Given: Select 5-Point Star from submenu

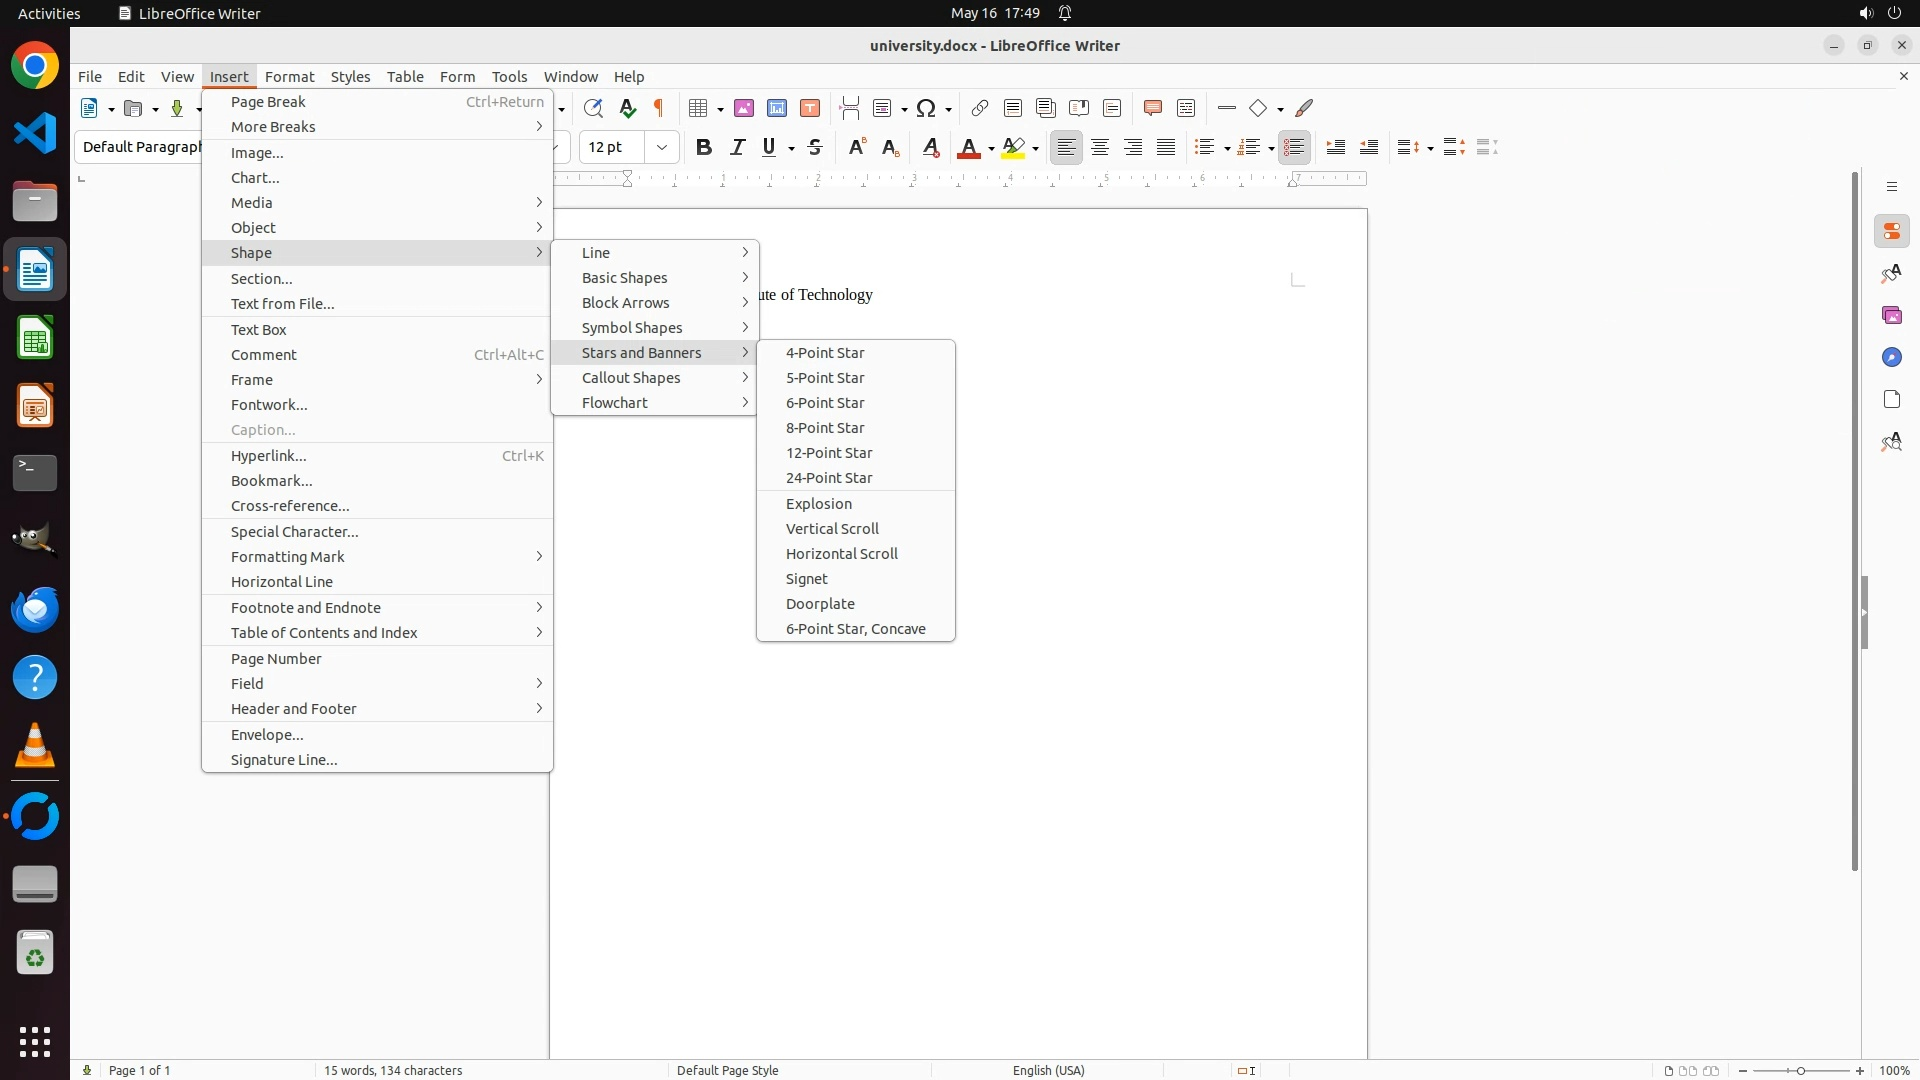Looking at the screenshot, I should [825, 378].
